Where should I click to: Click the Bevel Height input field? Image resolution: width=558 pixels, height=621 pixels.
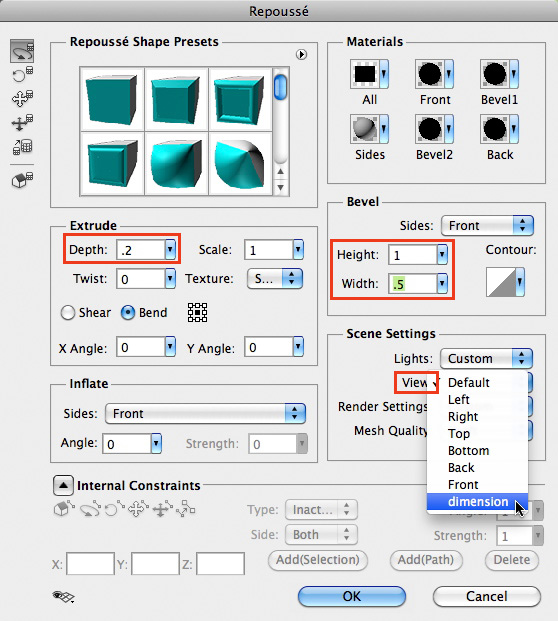(x=412, y=255)
